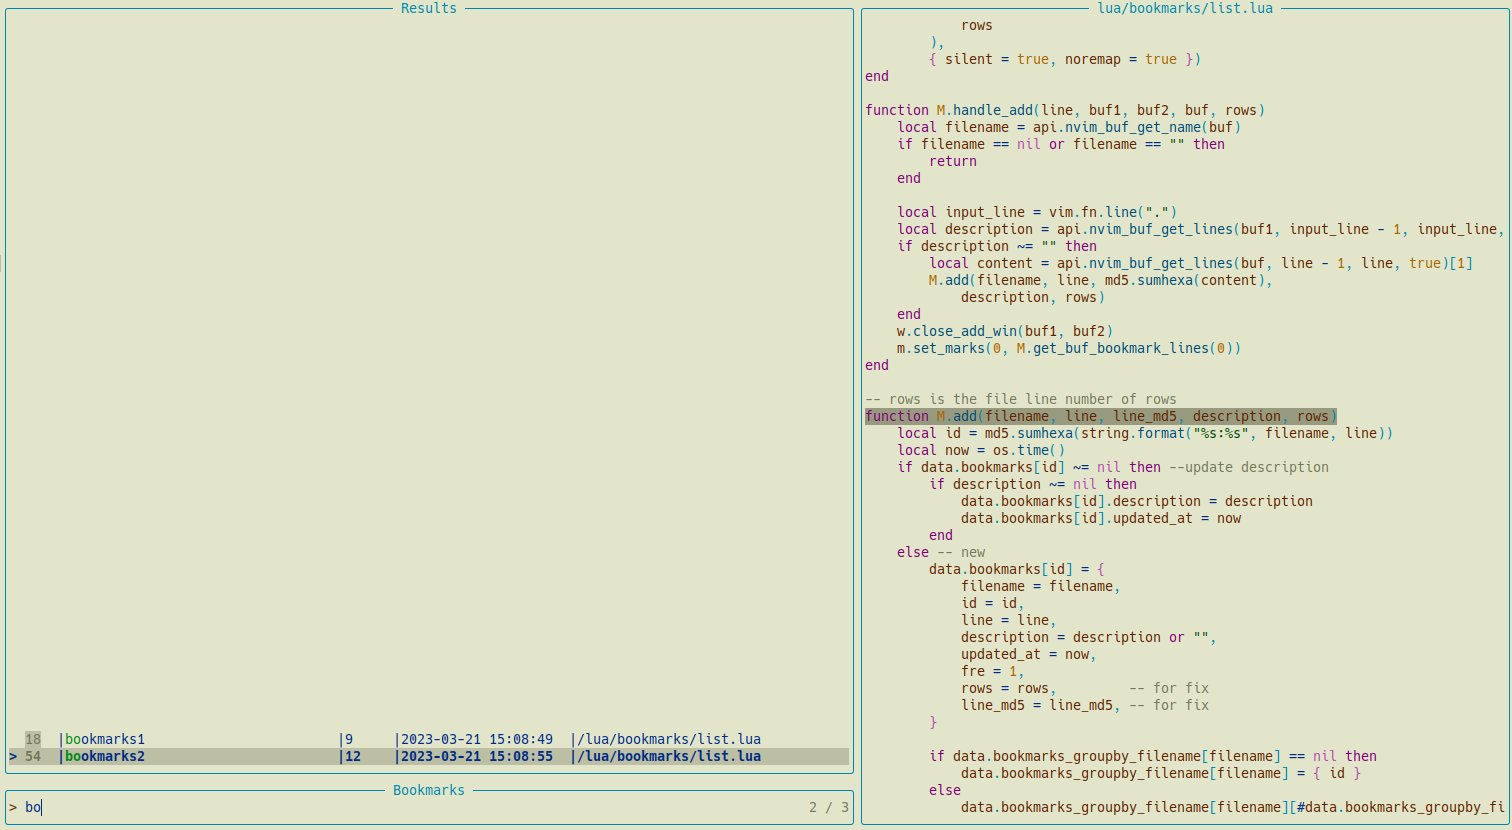Click the Results panel title
1512x830 pixels.
[429, 8]
